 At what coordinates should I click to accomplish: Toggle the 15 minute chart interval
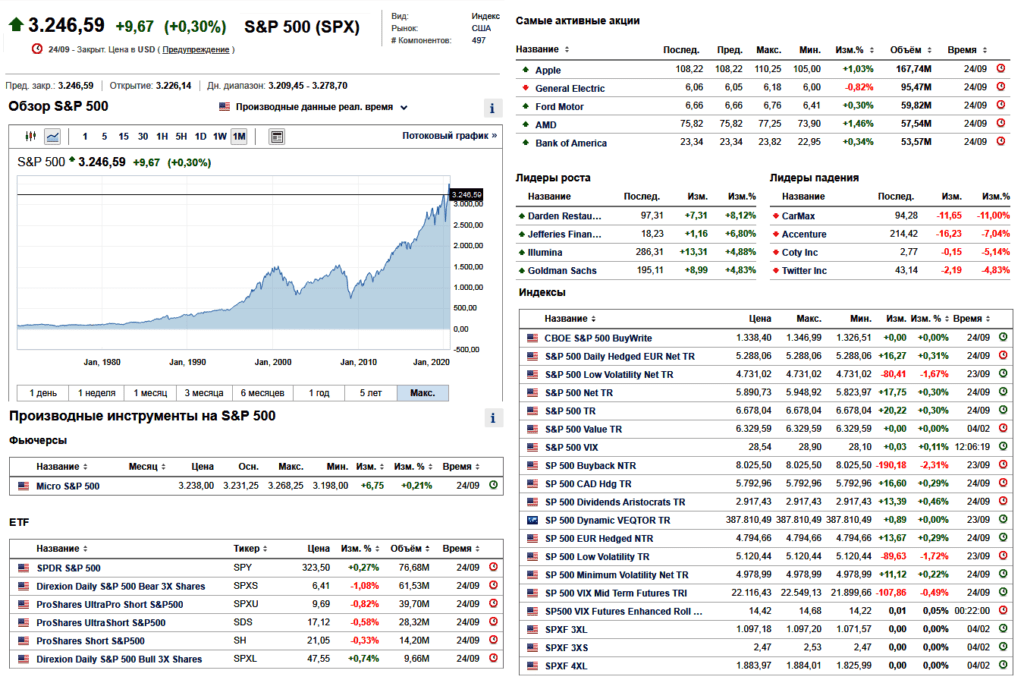pyautogui.click(x=123, y=136)
